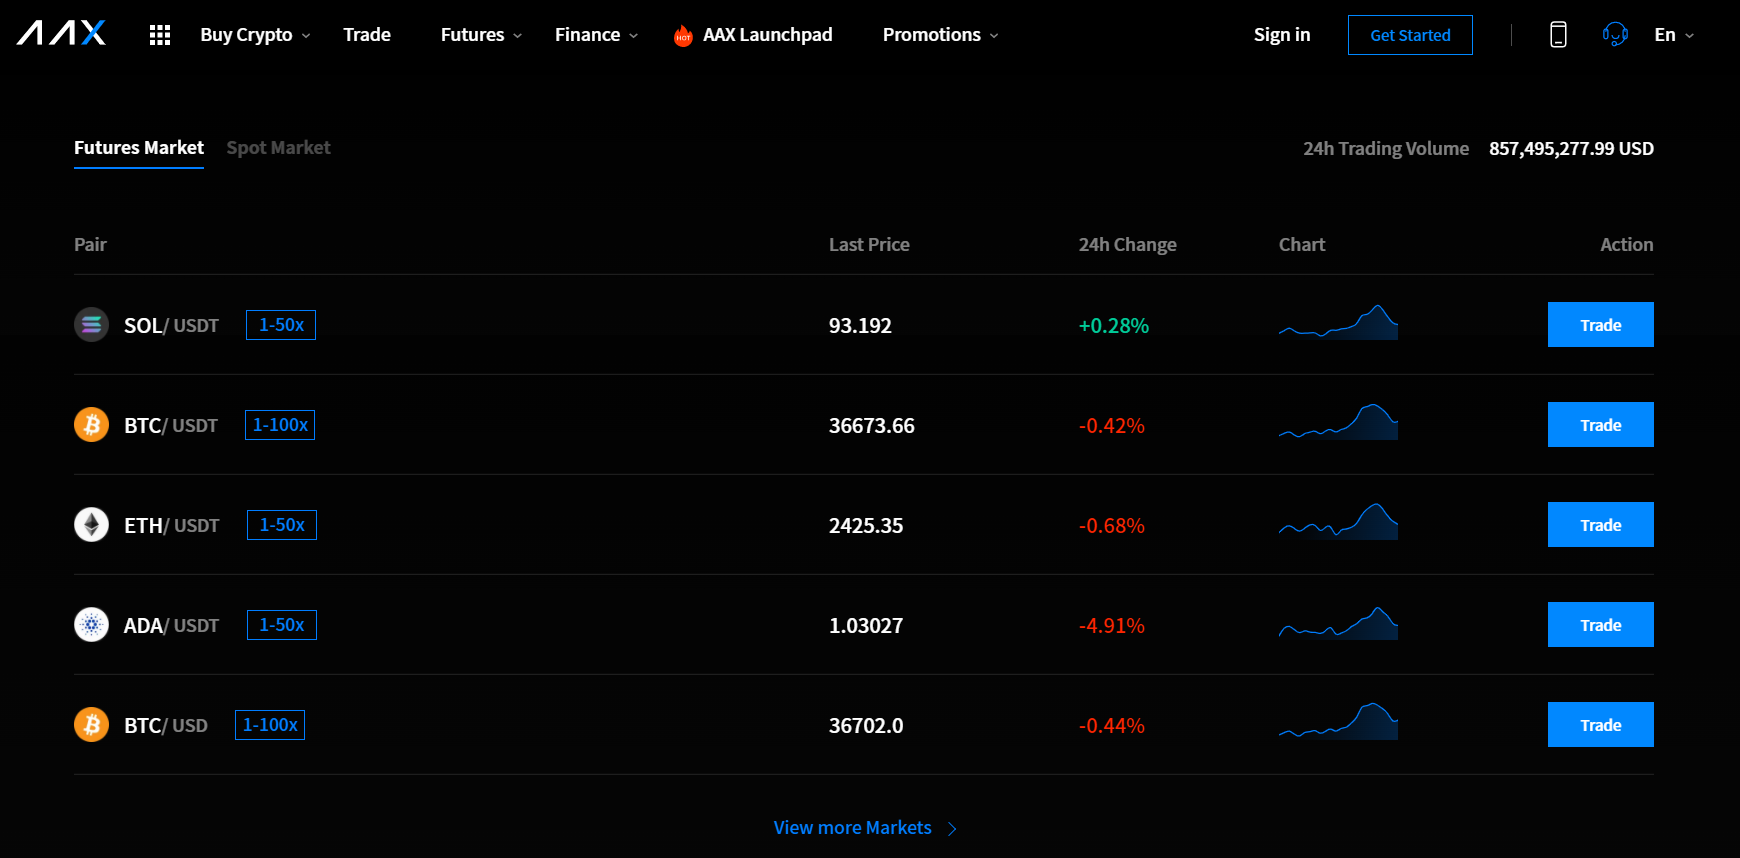
Task: Click the Last Price column header
Action: click(x=869, y=245)
